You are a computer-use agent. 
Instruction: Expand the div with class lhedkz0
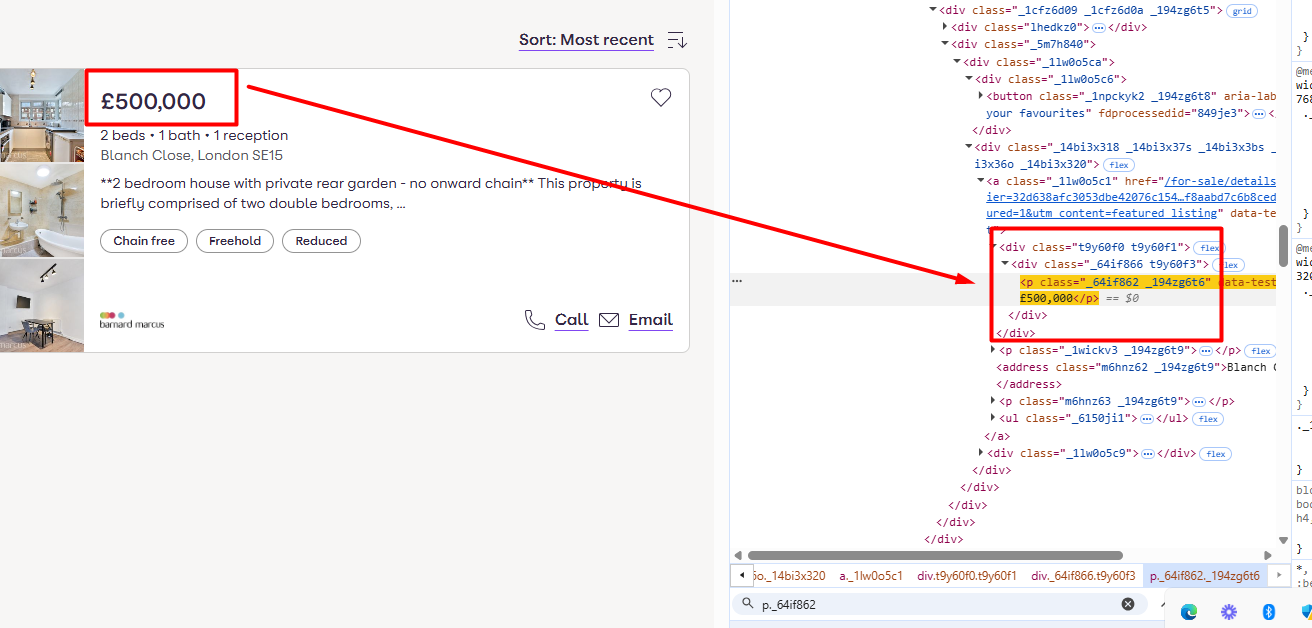(x=946, y=27)
